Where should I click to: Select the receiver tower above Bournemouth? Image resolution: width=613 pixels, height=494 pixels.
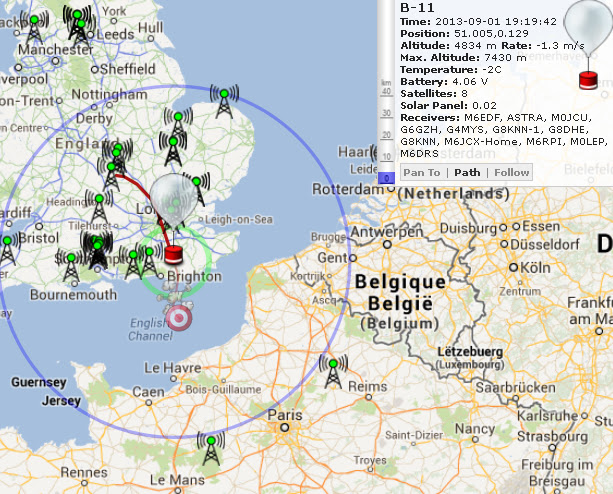point(71,265)
